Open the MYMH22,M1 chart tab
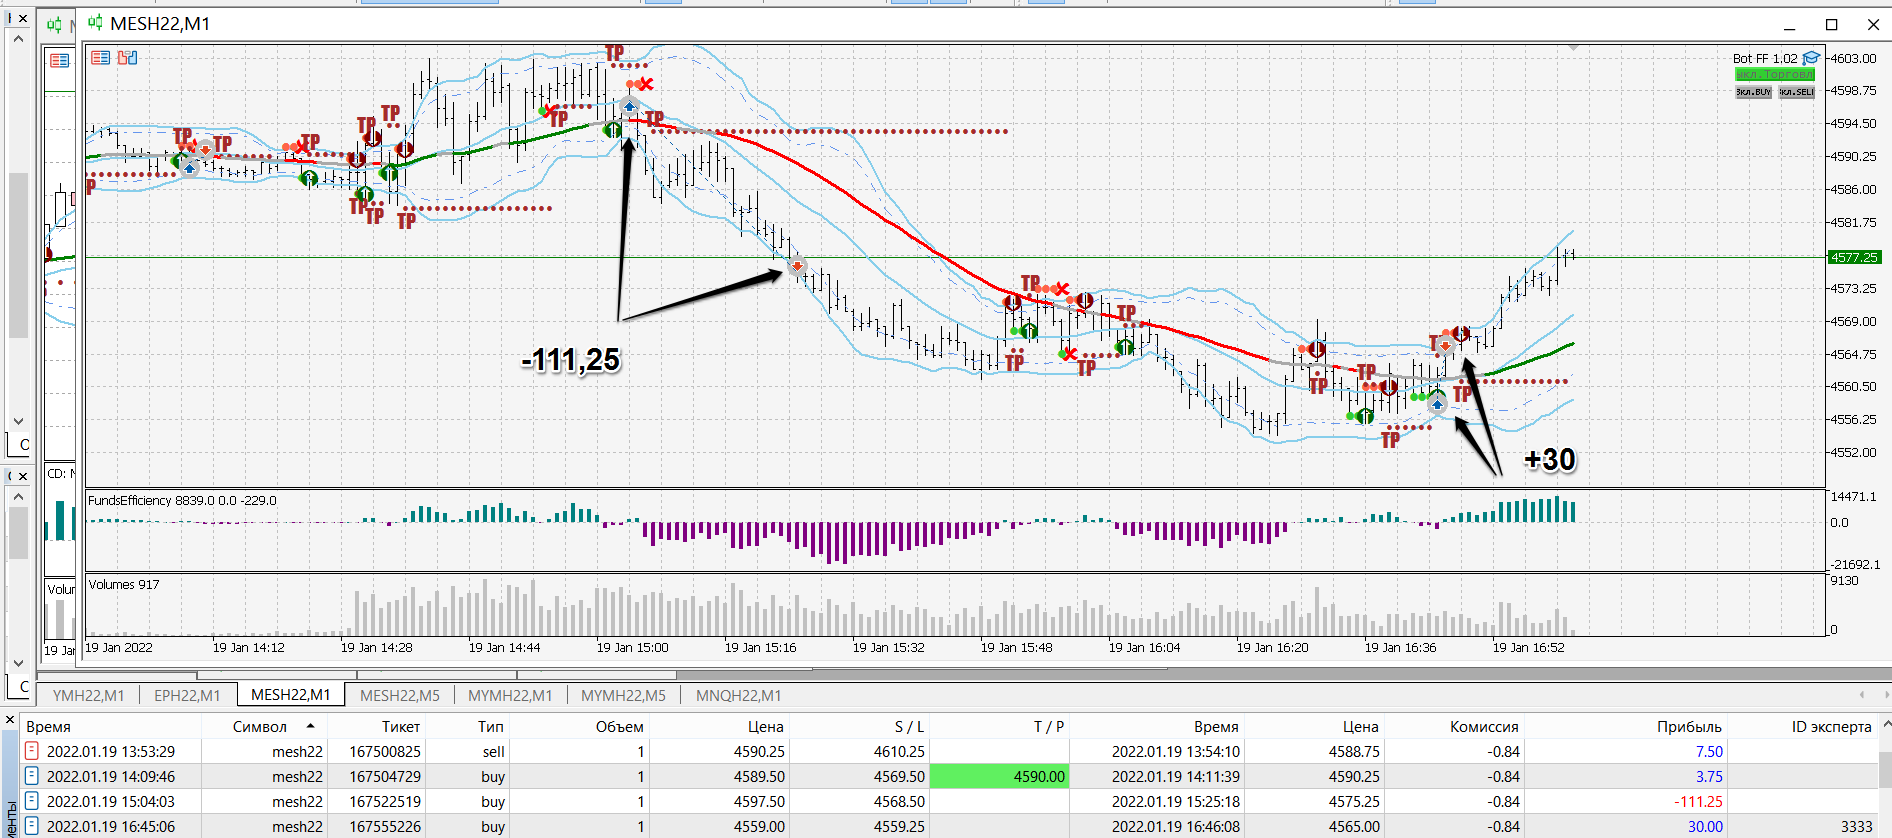 tap(510, 695)
